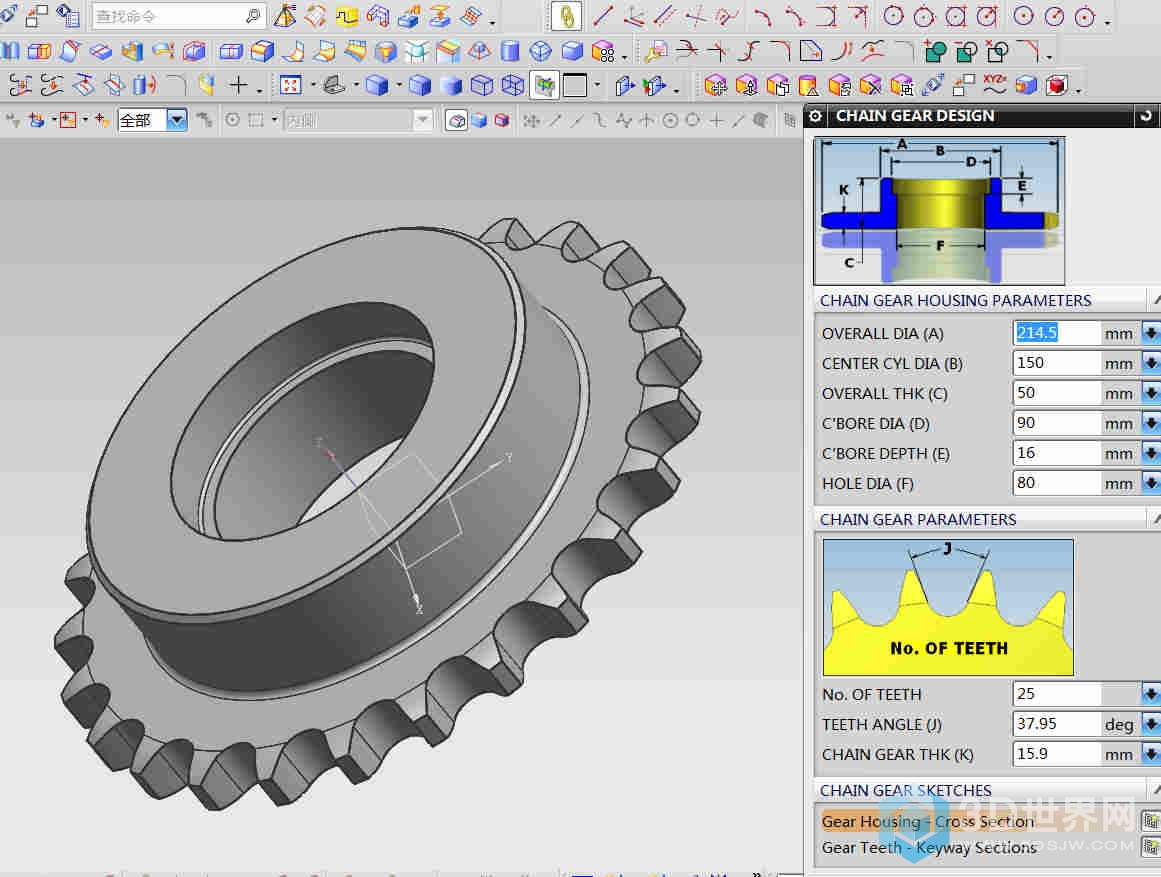The width and height of the screenshot is (1161, 877).
Task: Click the cylinder primitive icon
Action: tap(510, 51)
